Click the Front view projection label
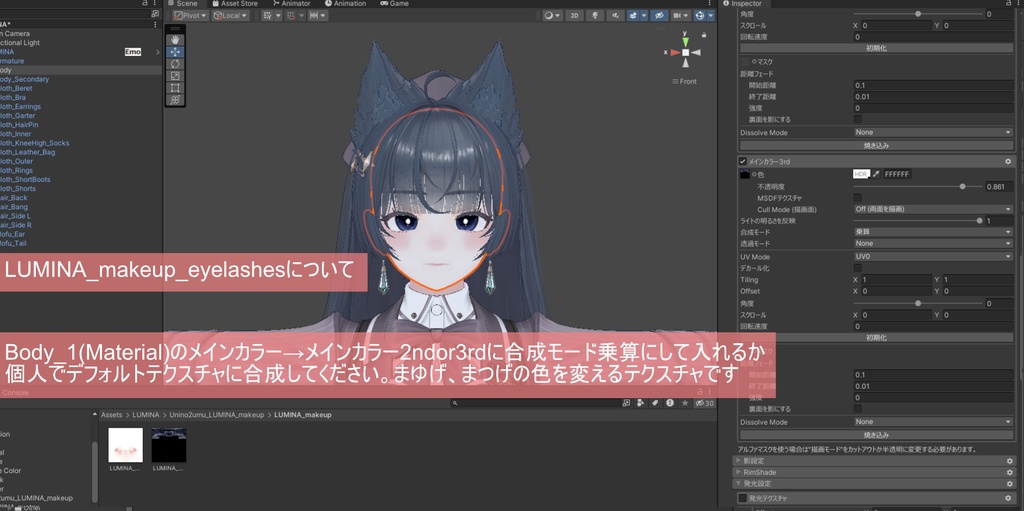1024x511 pixels. click(x=684, y=82)
